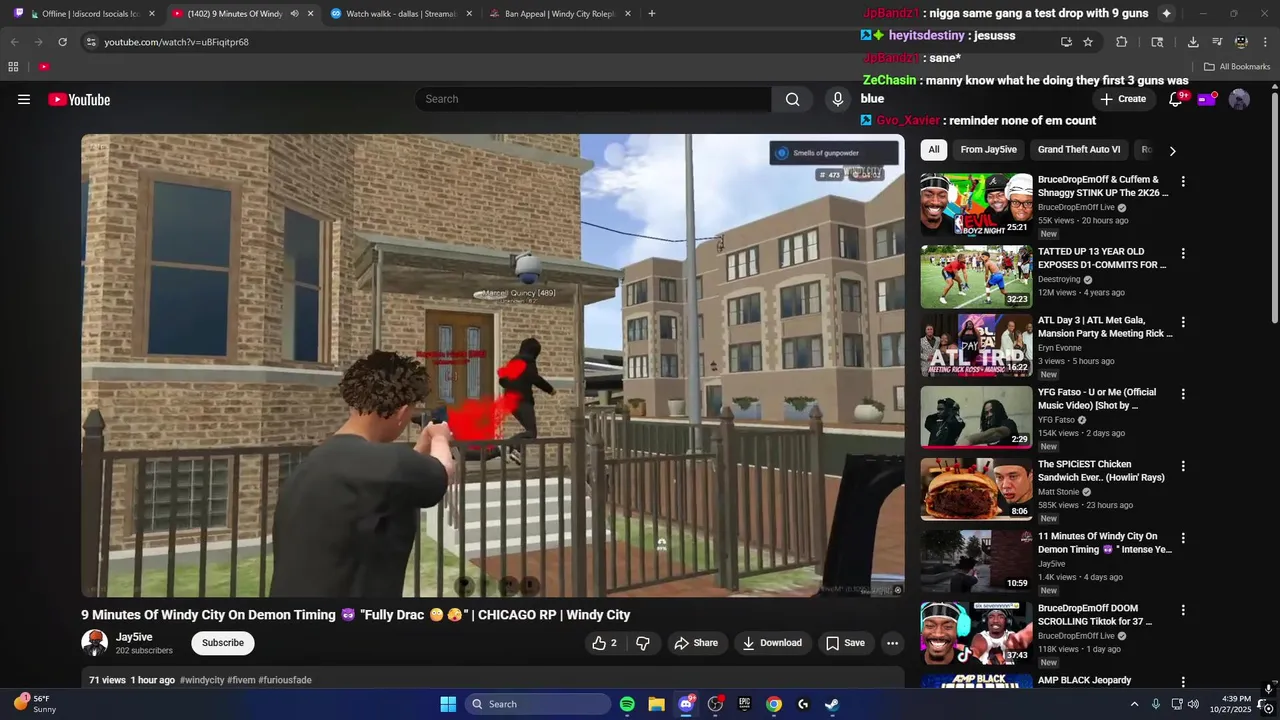Open Chrome extensions puzzle icon
This screenshot has height=720, width=1280.
pos(1121,42)
